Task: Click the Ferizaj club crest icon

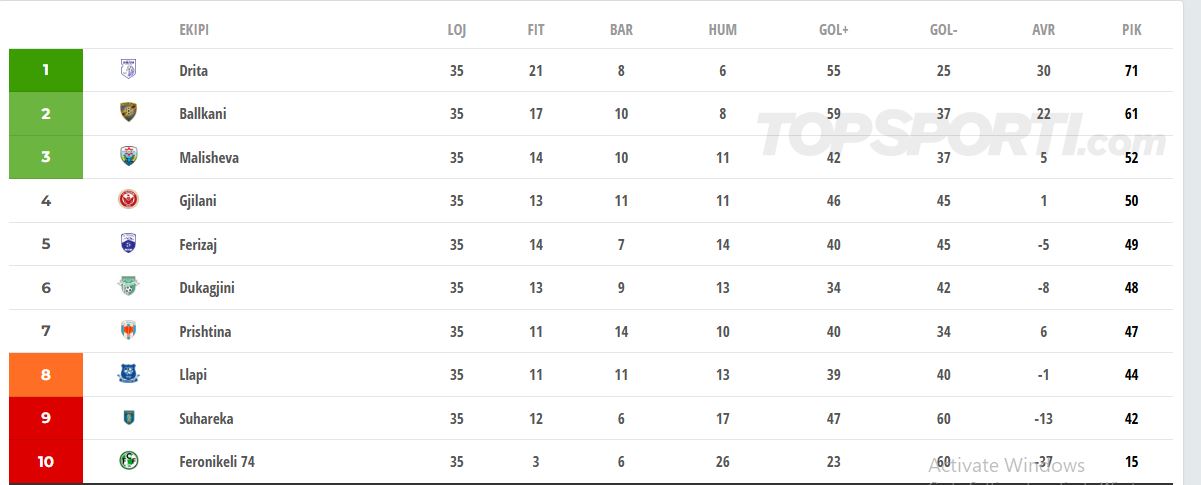Action: 128,244
